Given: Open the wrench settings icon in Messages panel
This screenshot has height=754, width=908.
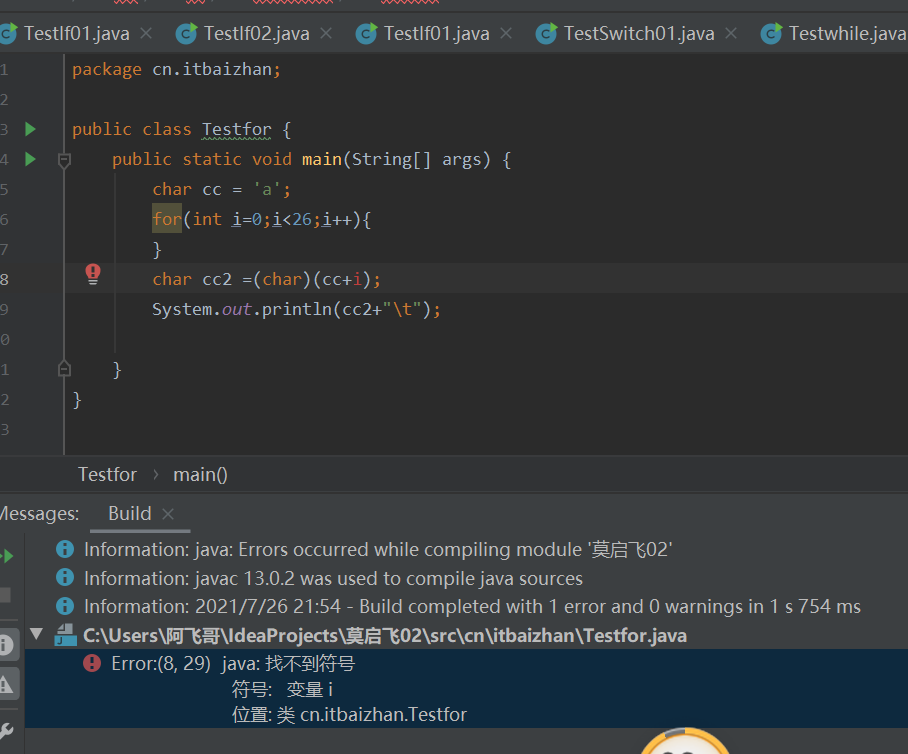Looking at the screenshot, I should click(x=6, y=731).
